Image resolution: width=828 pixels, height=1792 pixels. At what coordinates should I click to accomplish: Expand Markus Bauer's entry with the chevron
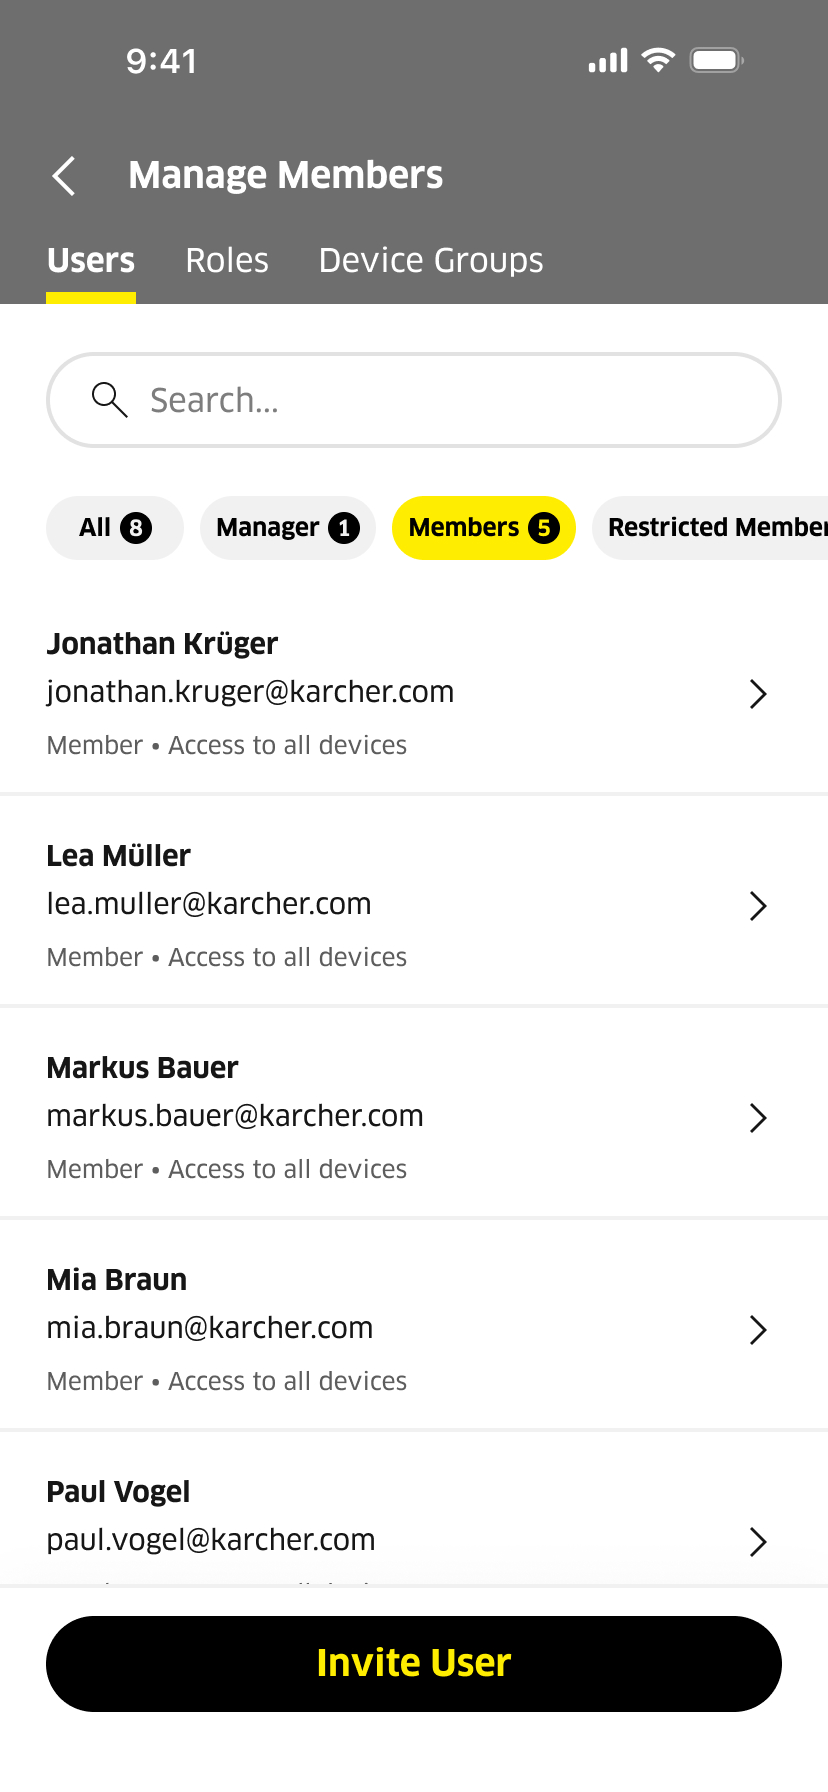pos(758,1117)
